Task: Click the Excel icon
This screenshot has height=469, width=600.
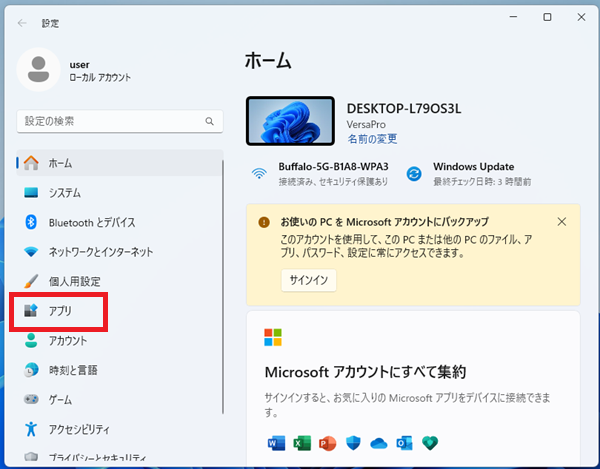Action: click(x=302, y=443)
